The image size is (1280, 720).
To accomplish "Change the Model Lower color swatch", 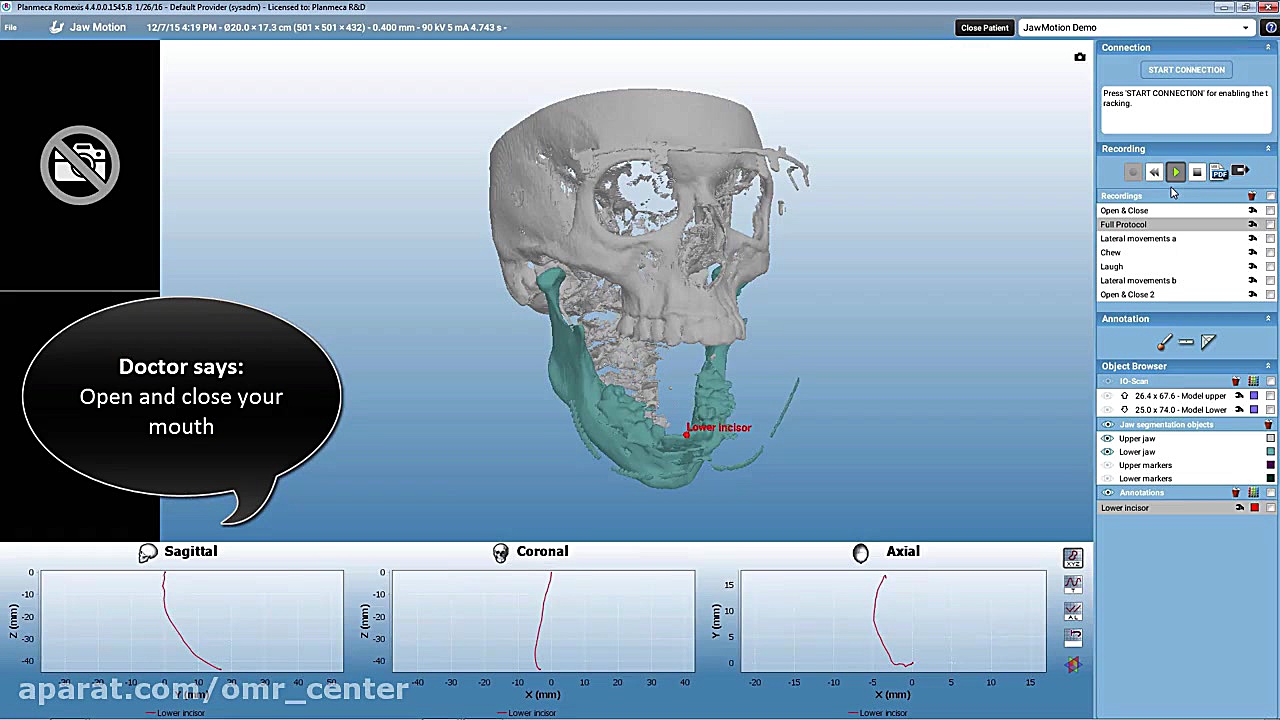I will point(1254,410).
